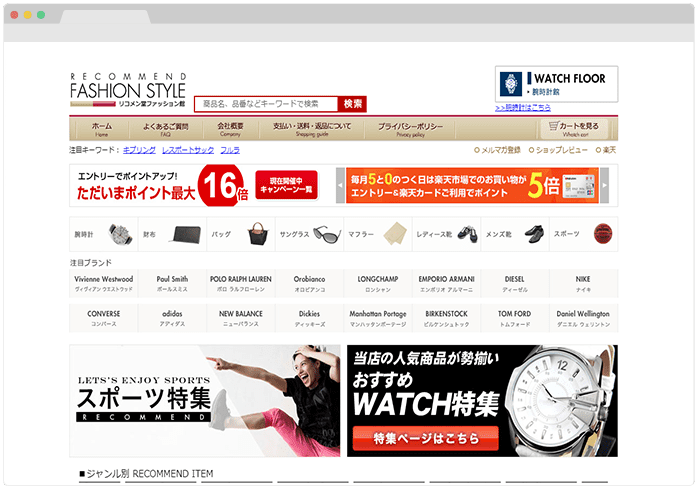Click the 楽天 link
The width and height of the screenshot is (698, 490).
tap(606, 150)
